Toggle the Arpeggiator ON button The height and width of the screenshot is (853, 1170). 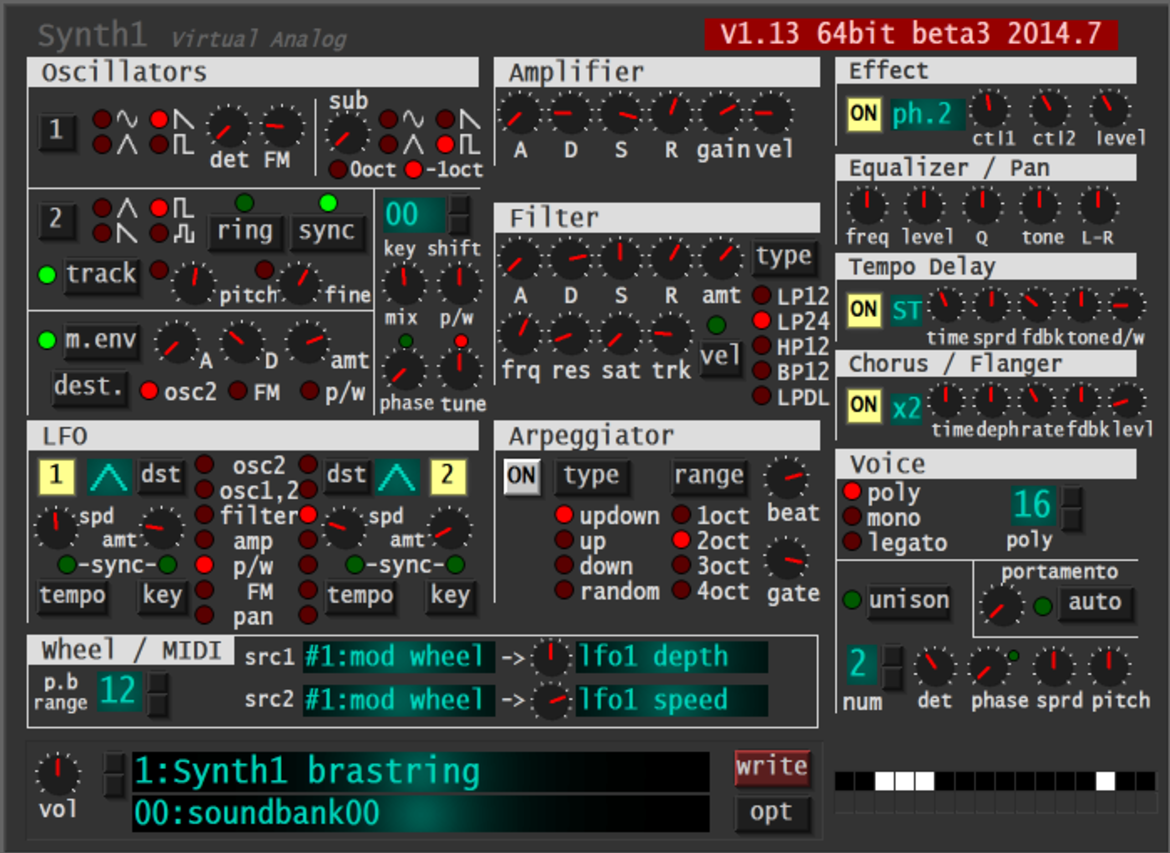(x=521, y=475)
